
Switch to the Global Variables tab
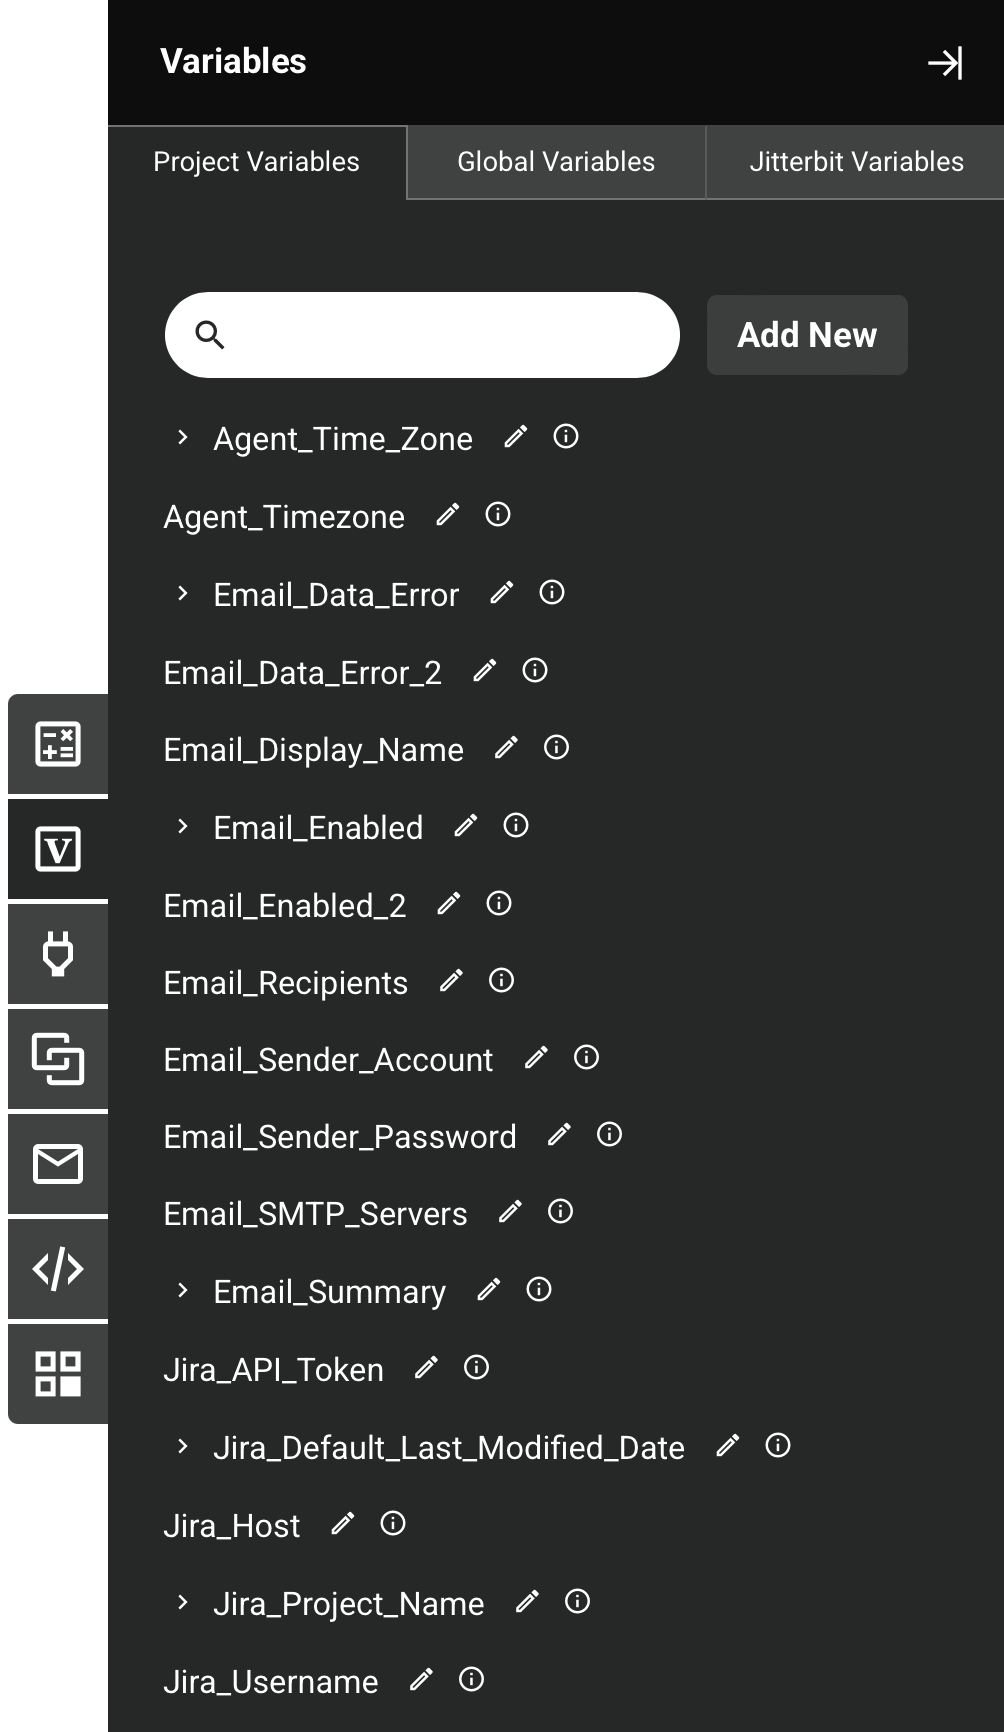click(x=555, y=161)
